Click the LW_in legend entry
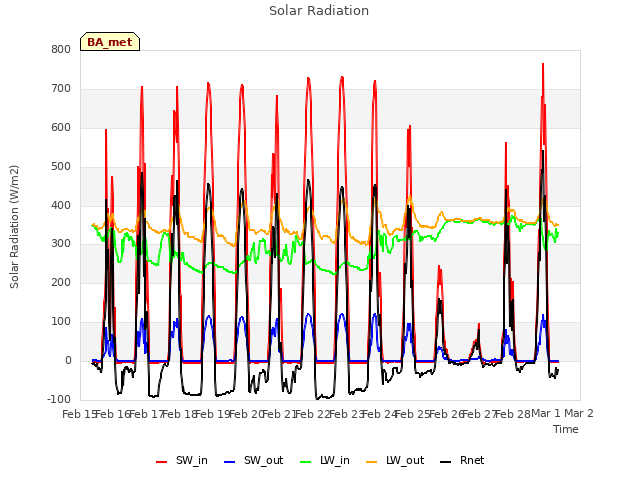 (325, 461)
